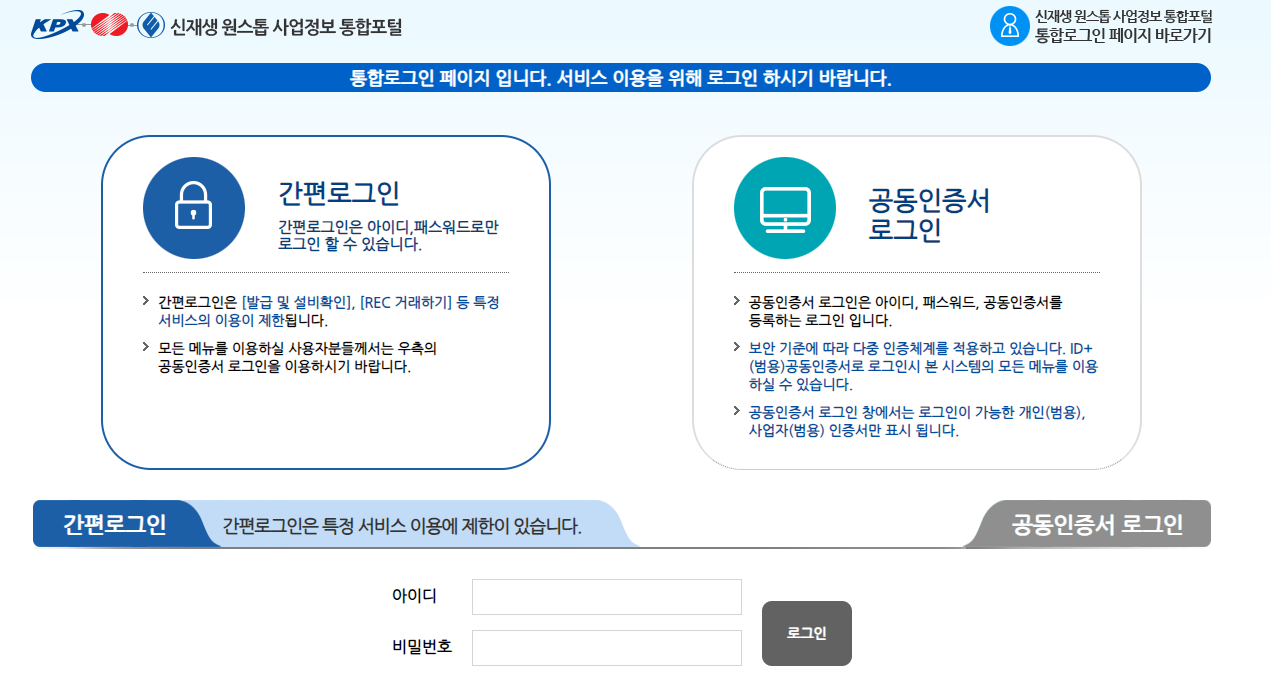1271x679 pixels.
Task: Click the 비밀번호 input field
Action: (x=605, y=646)
